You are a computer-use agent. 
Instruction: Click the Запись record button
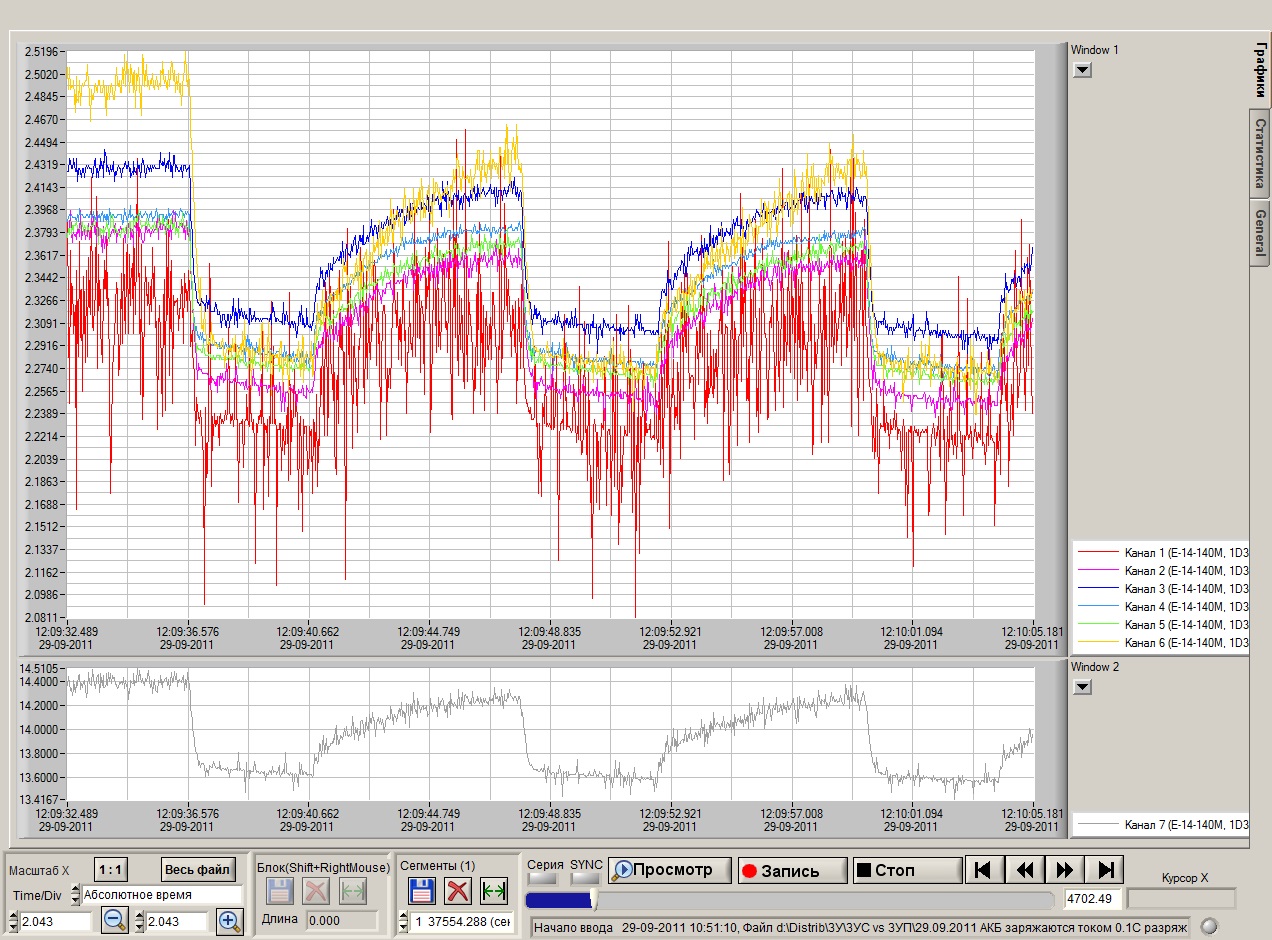793,870
